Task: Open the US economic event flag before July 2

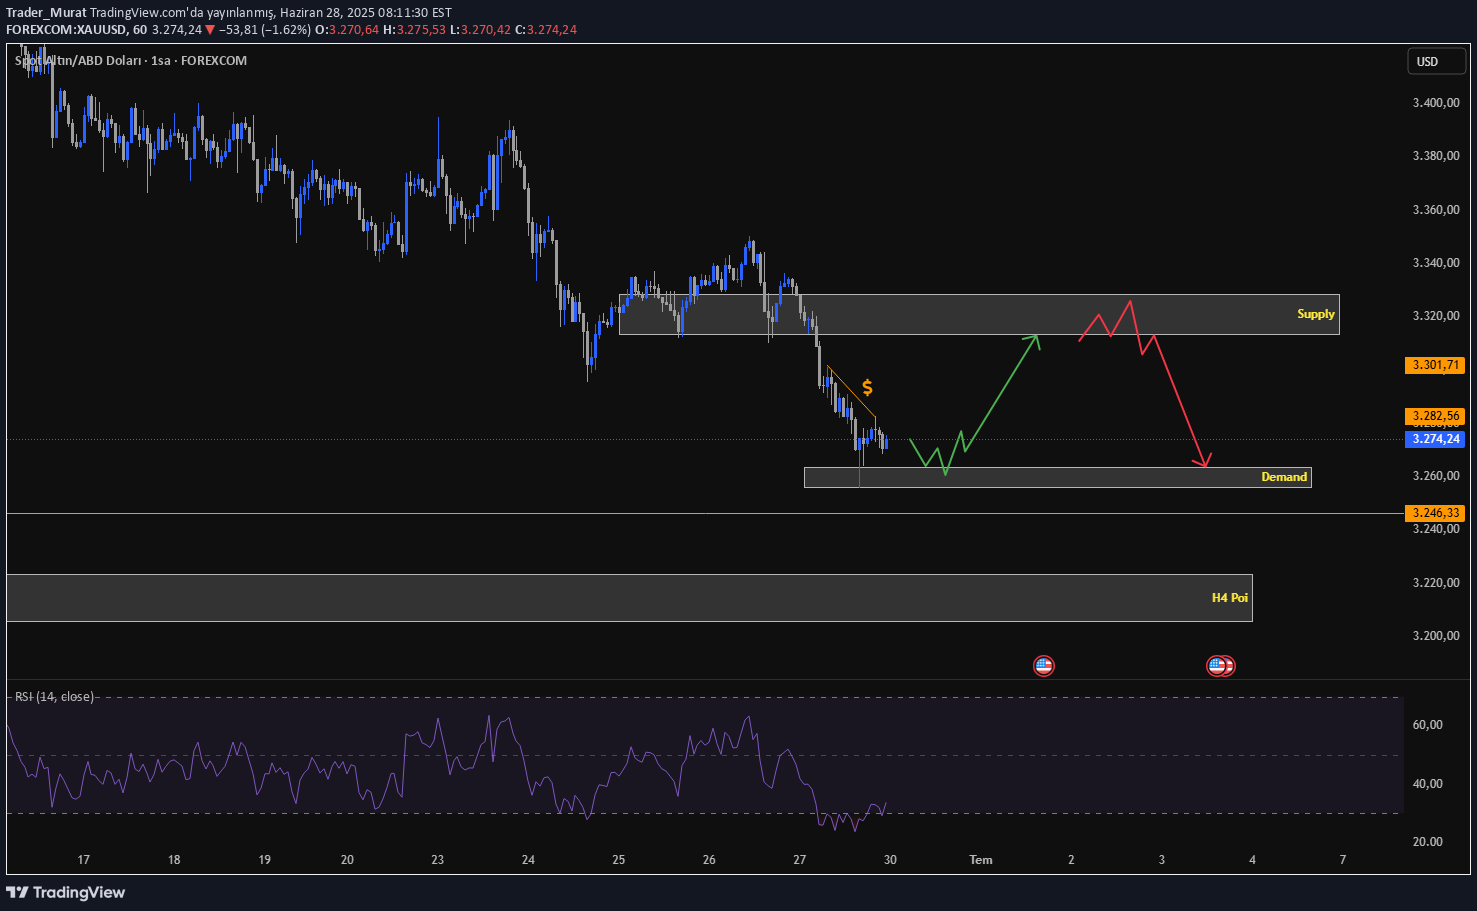Action: point(1043,665)
